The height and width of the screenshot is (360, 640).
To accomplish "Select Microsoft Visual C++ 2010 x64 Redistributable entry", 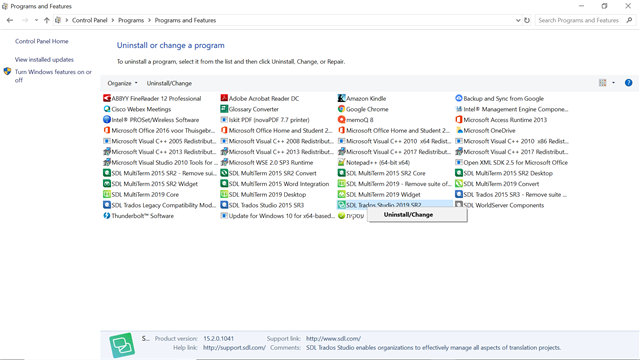I will (x=394, y=141).
